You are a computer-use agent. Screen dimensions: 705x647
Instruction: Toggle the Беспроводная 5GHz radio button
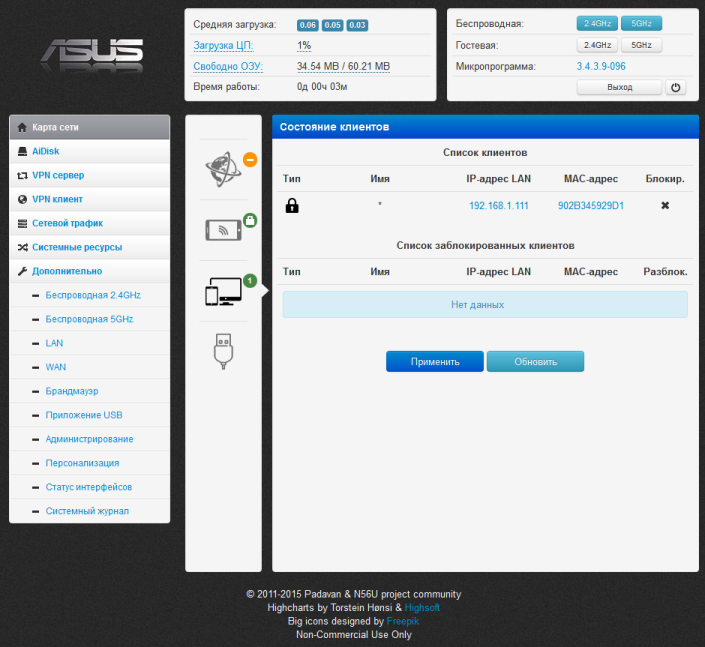[x=641, y=23]
